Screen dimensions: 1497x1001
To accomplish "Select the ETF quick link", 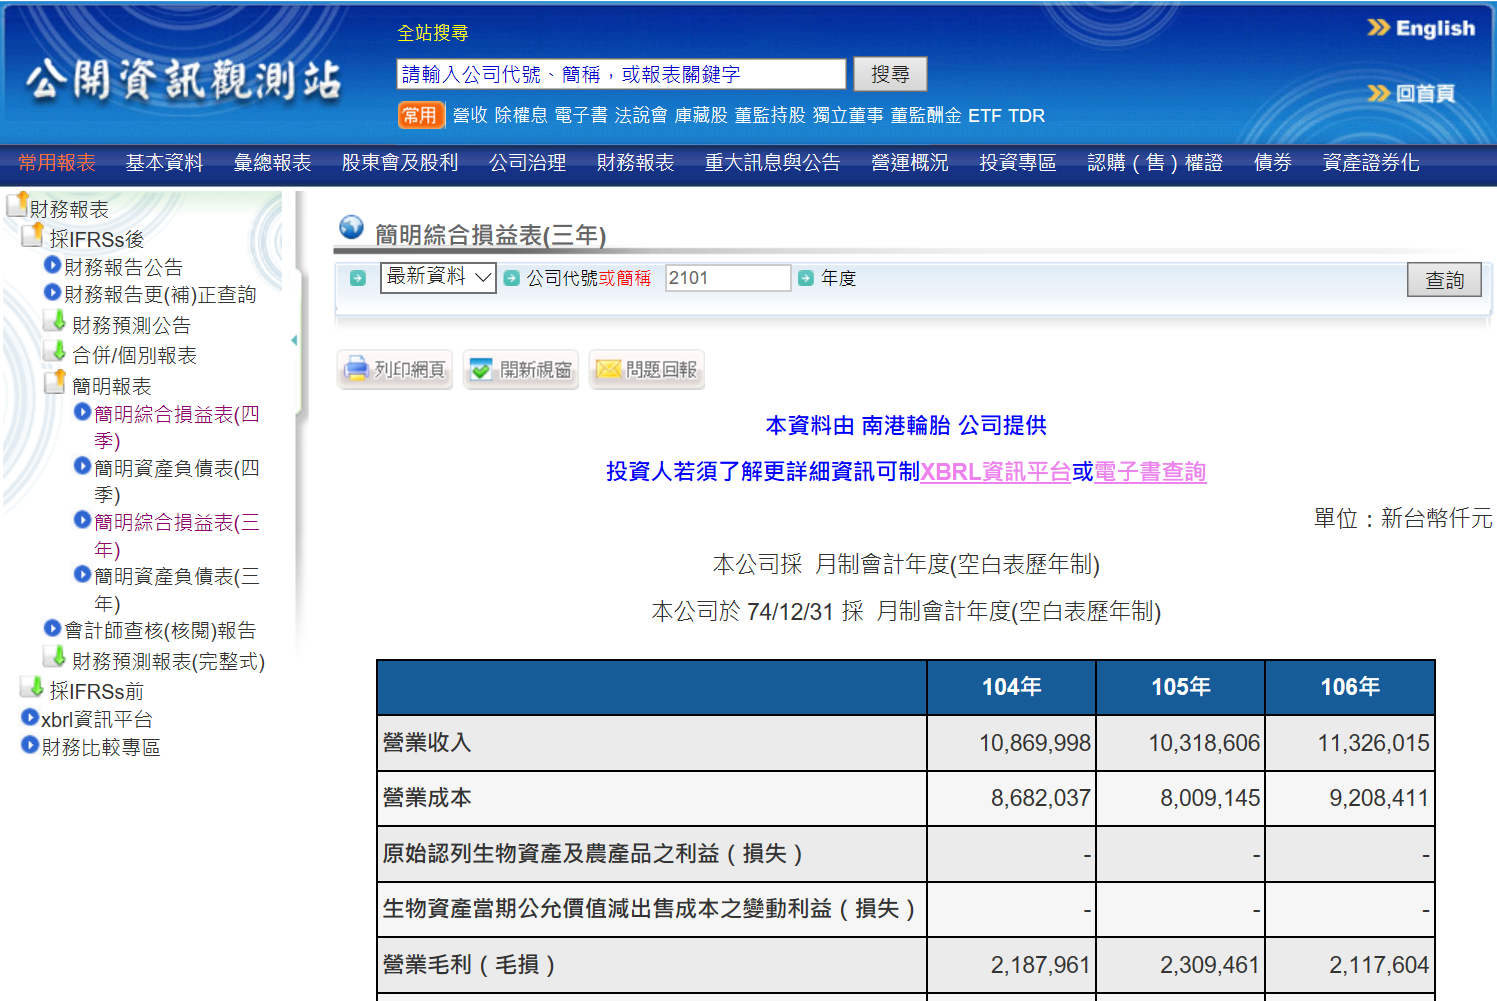I will tap(985, 115).
